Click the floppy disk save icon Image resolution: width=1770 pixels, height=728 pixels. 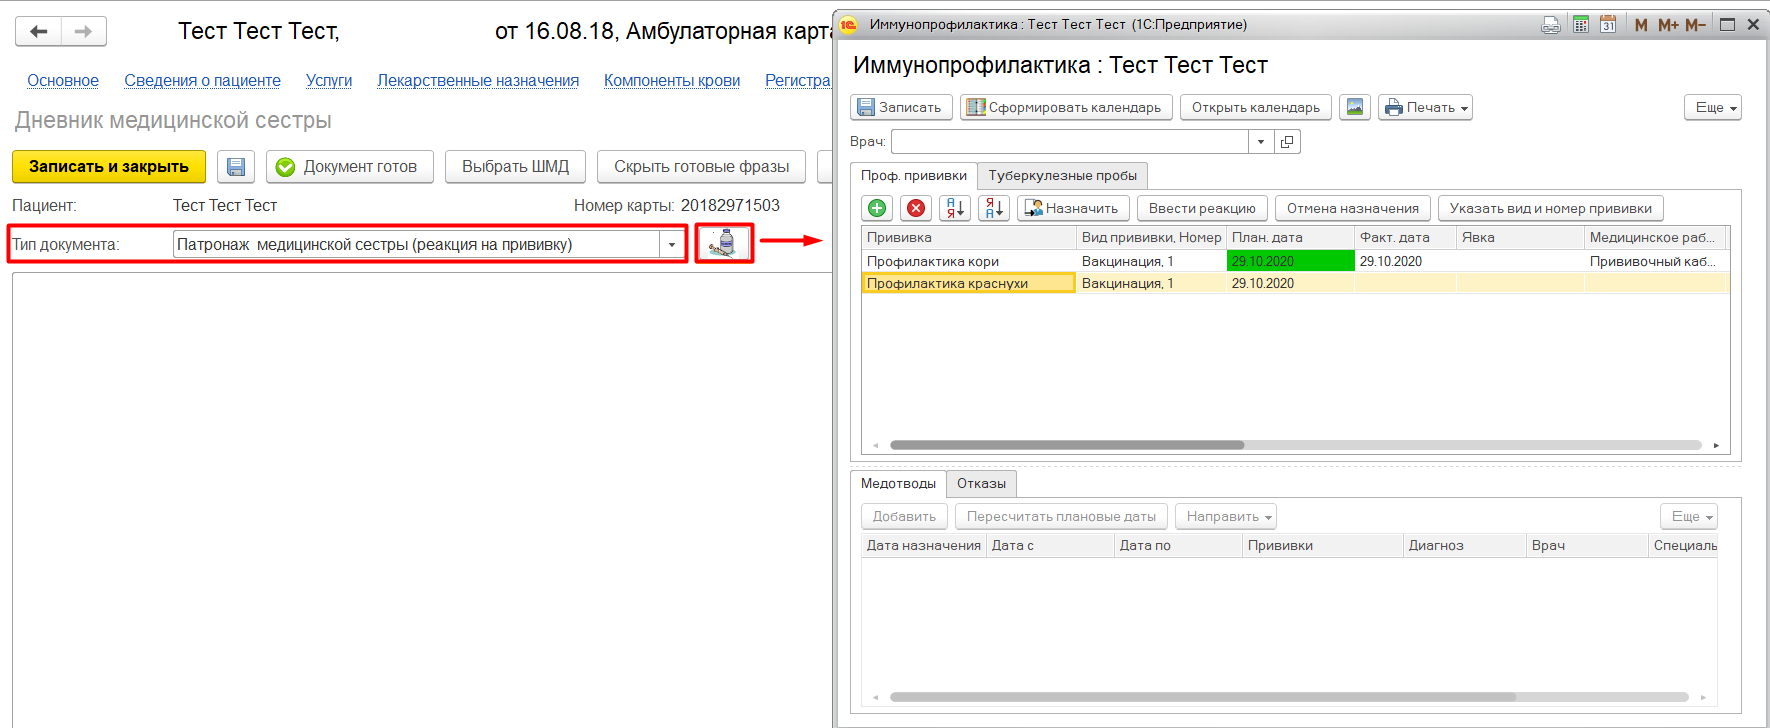pos(236,167)
